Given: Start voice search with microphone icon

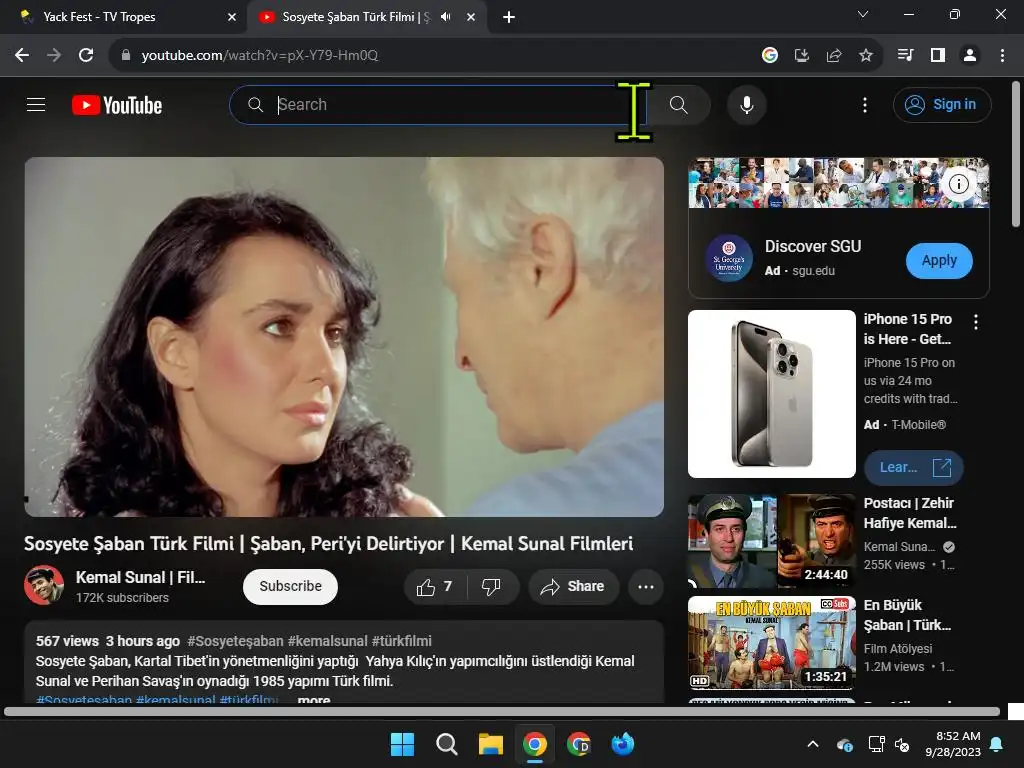Looking at the screenshot, I should 746,104.
